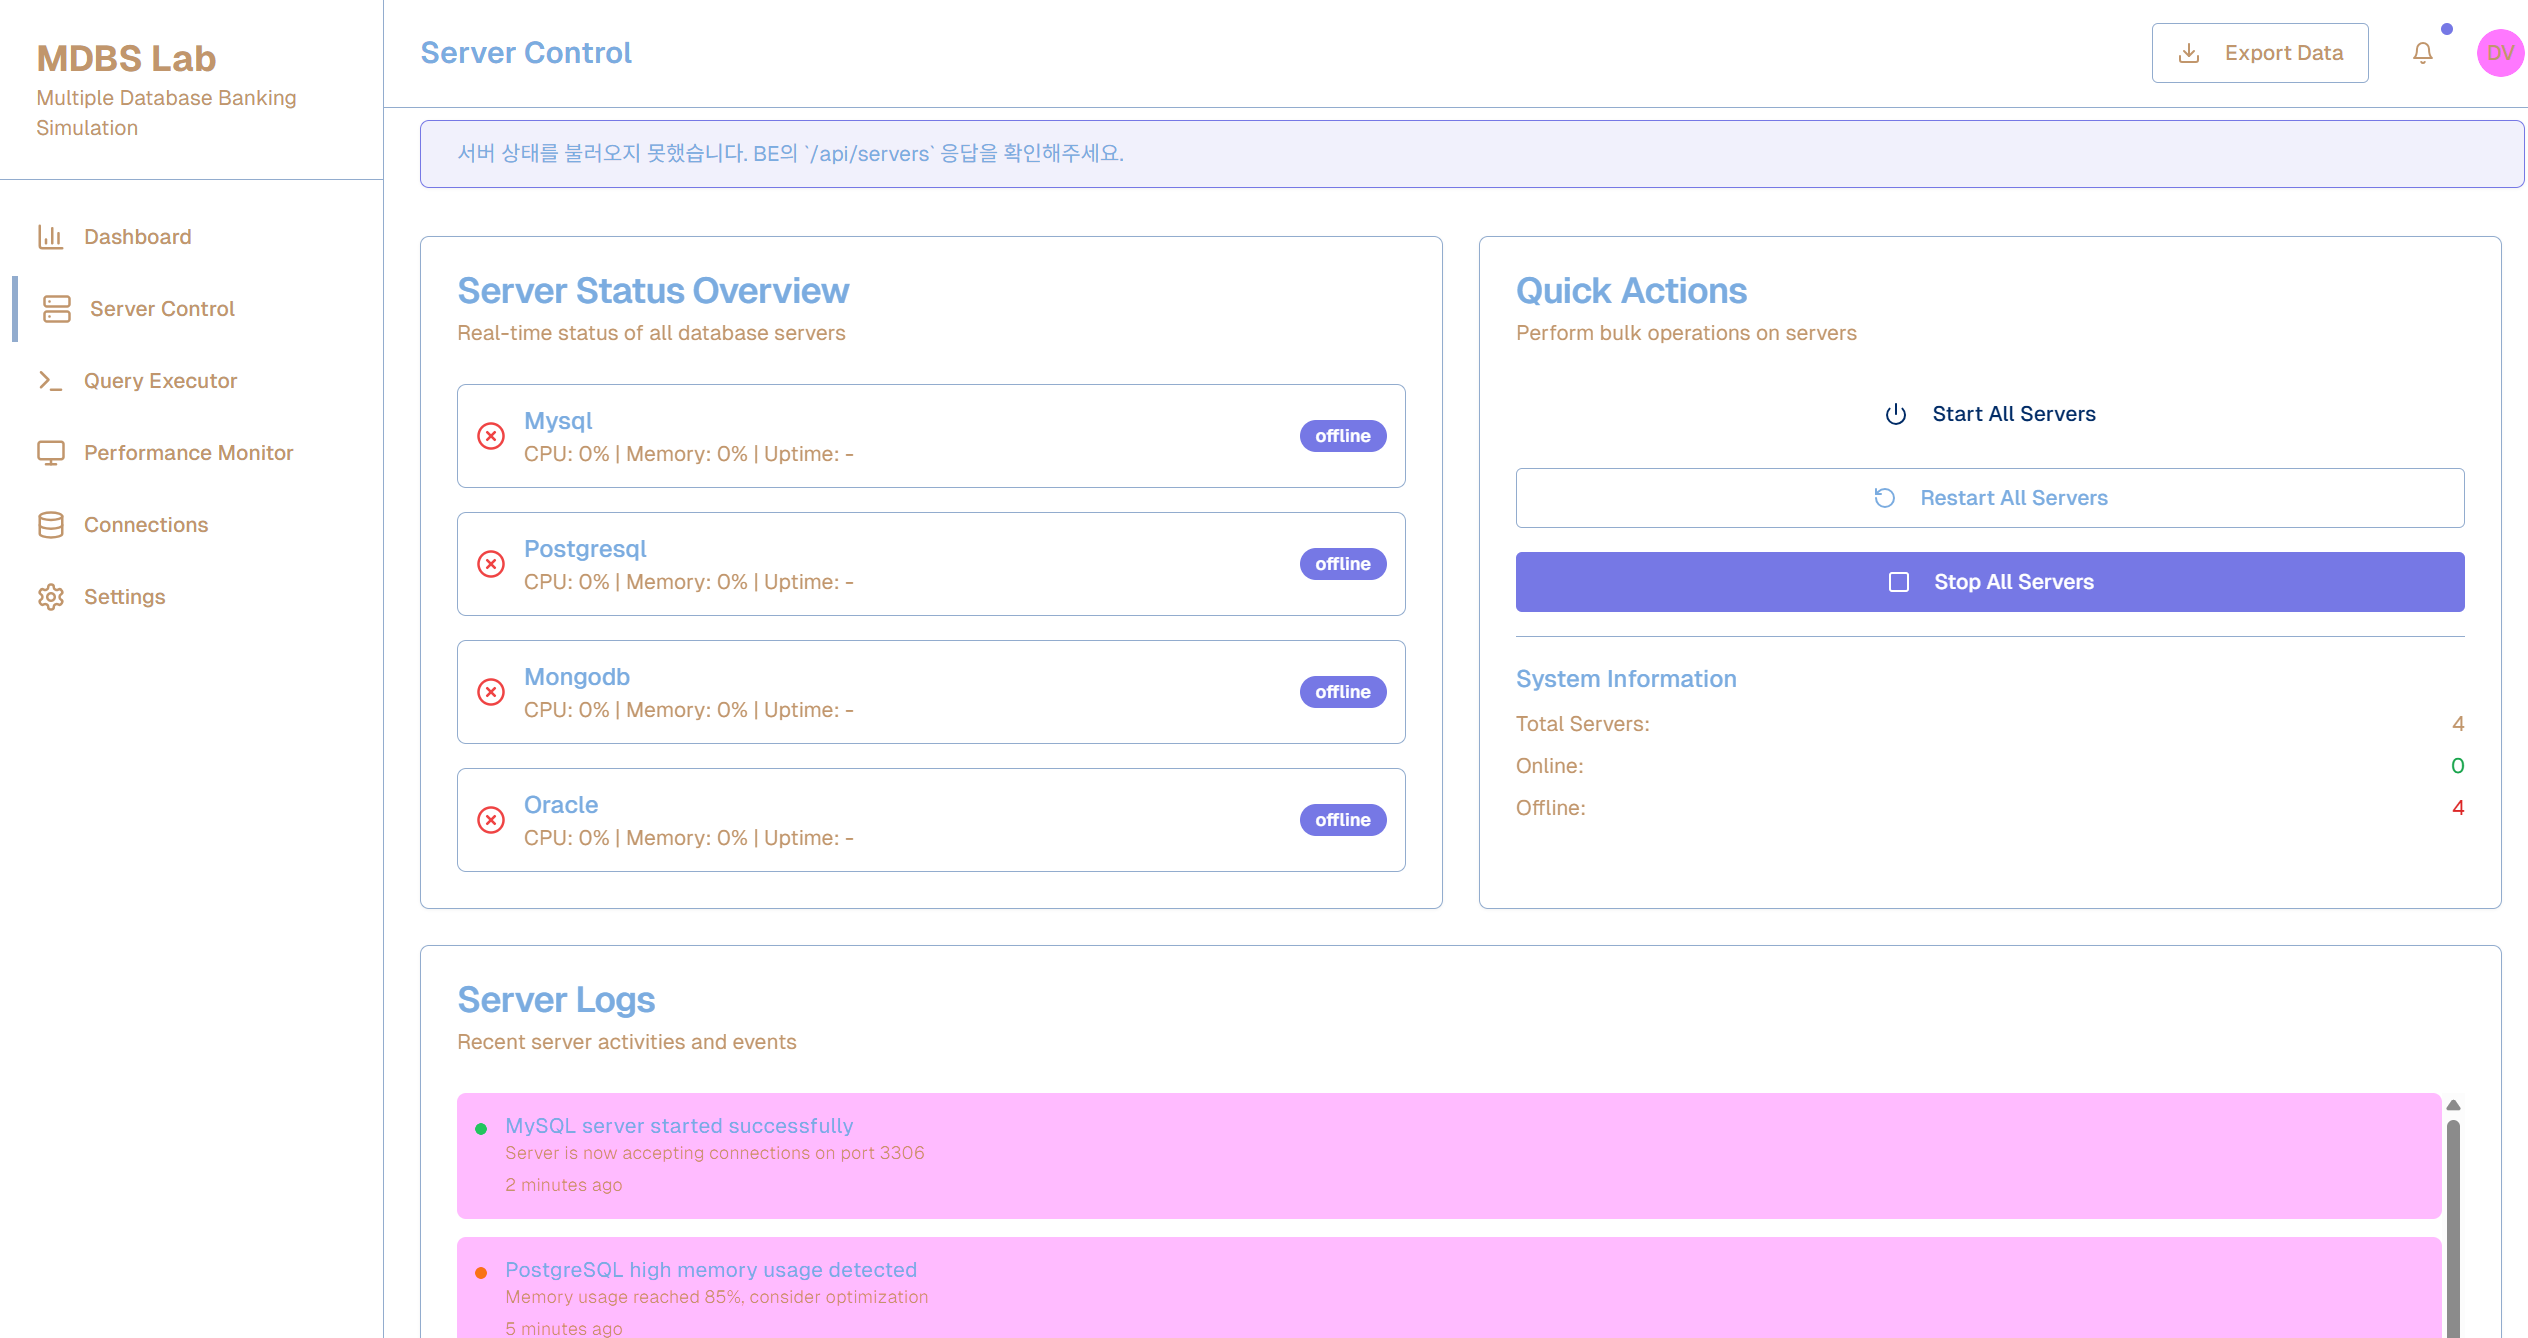Click the Mongodb offline status X icon
Viewport: 2528px width, 1338px height.
pos(491,692)
